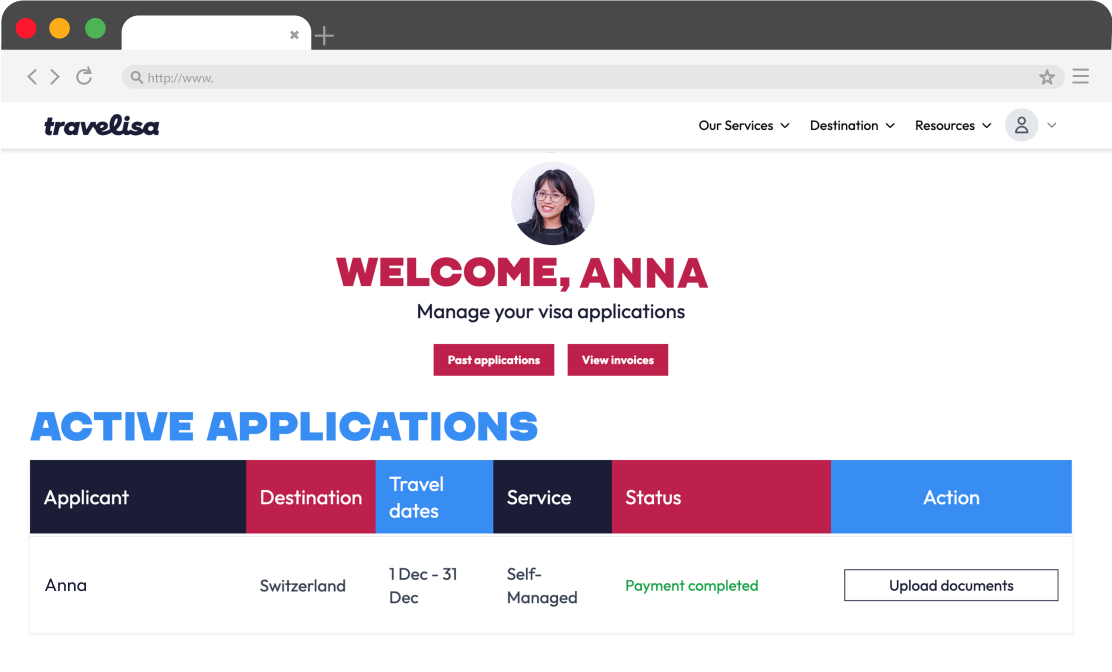Open a new browser tab

pos(324,36)
